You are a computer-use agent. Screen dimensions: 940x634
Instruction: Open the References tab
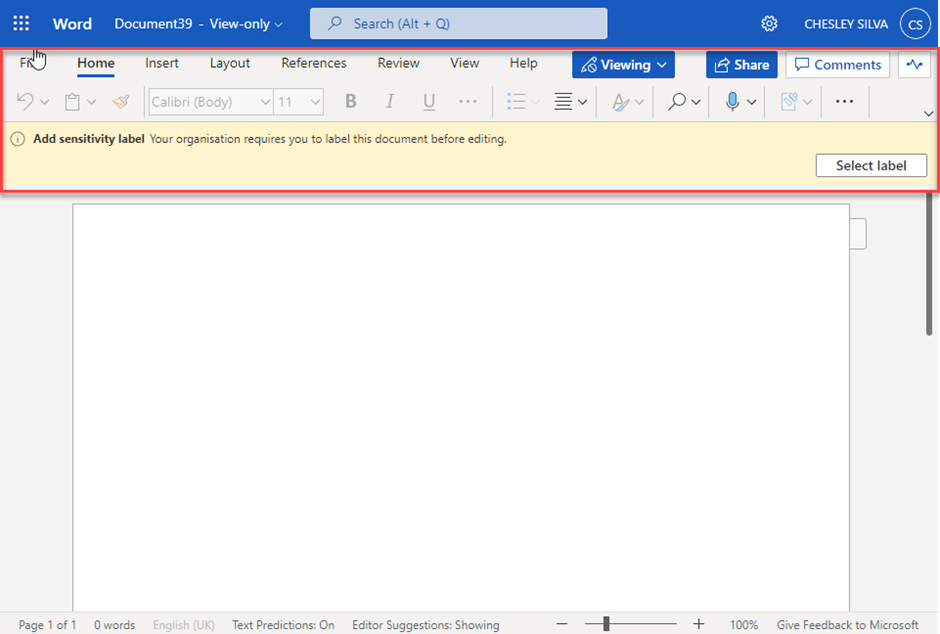pos(314,63)
